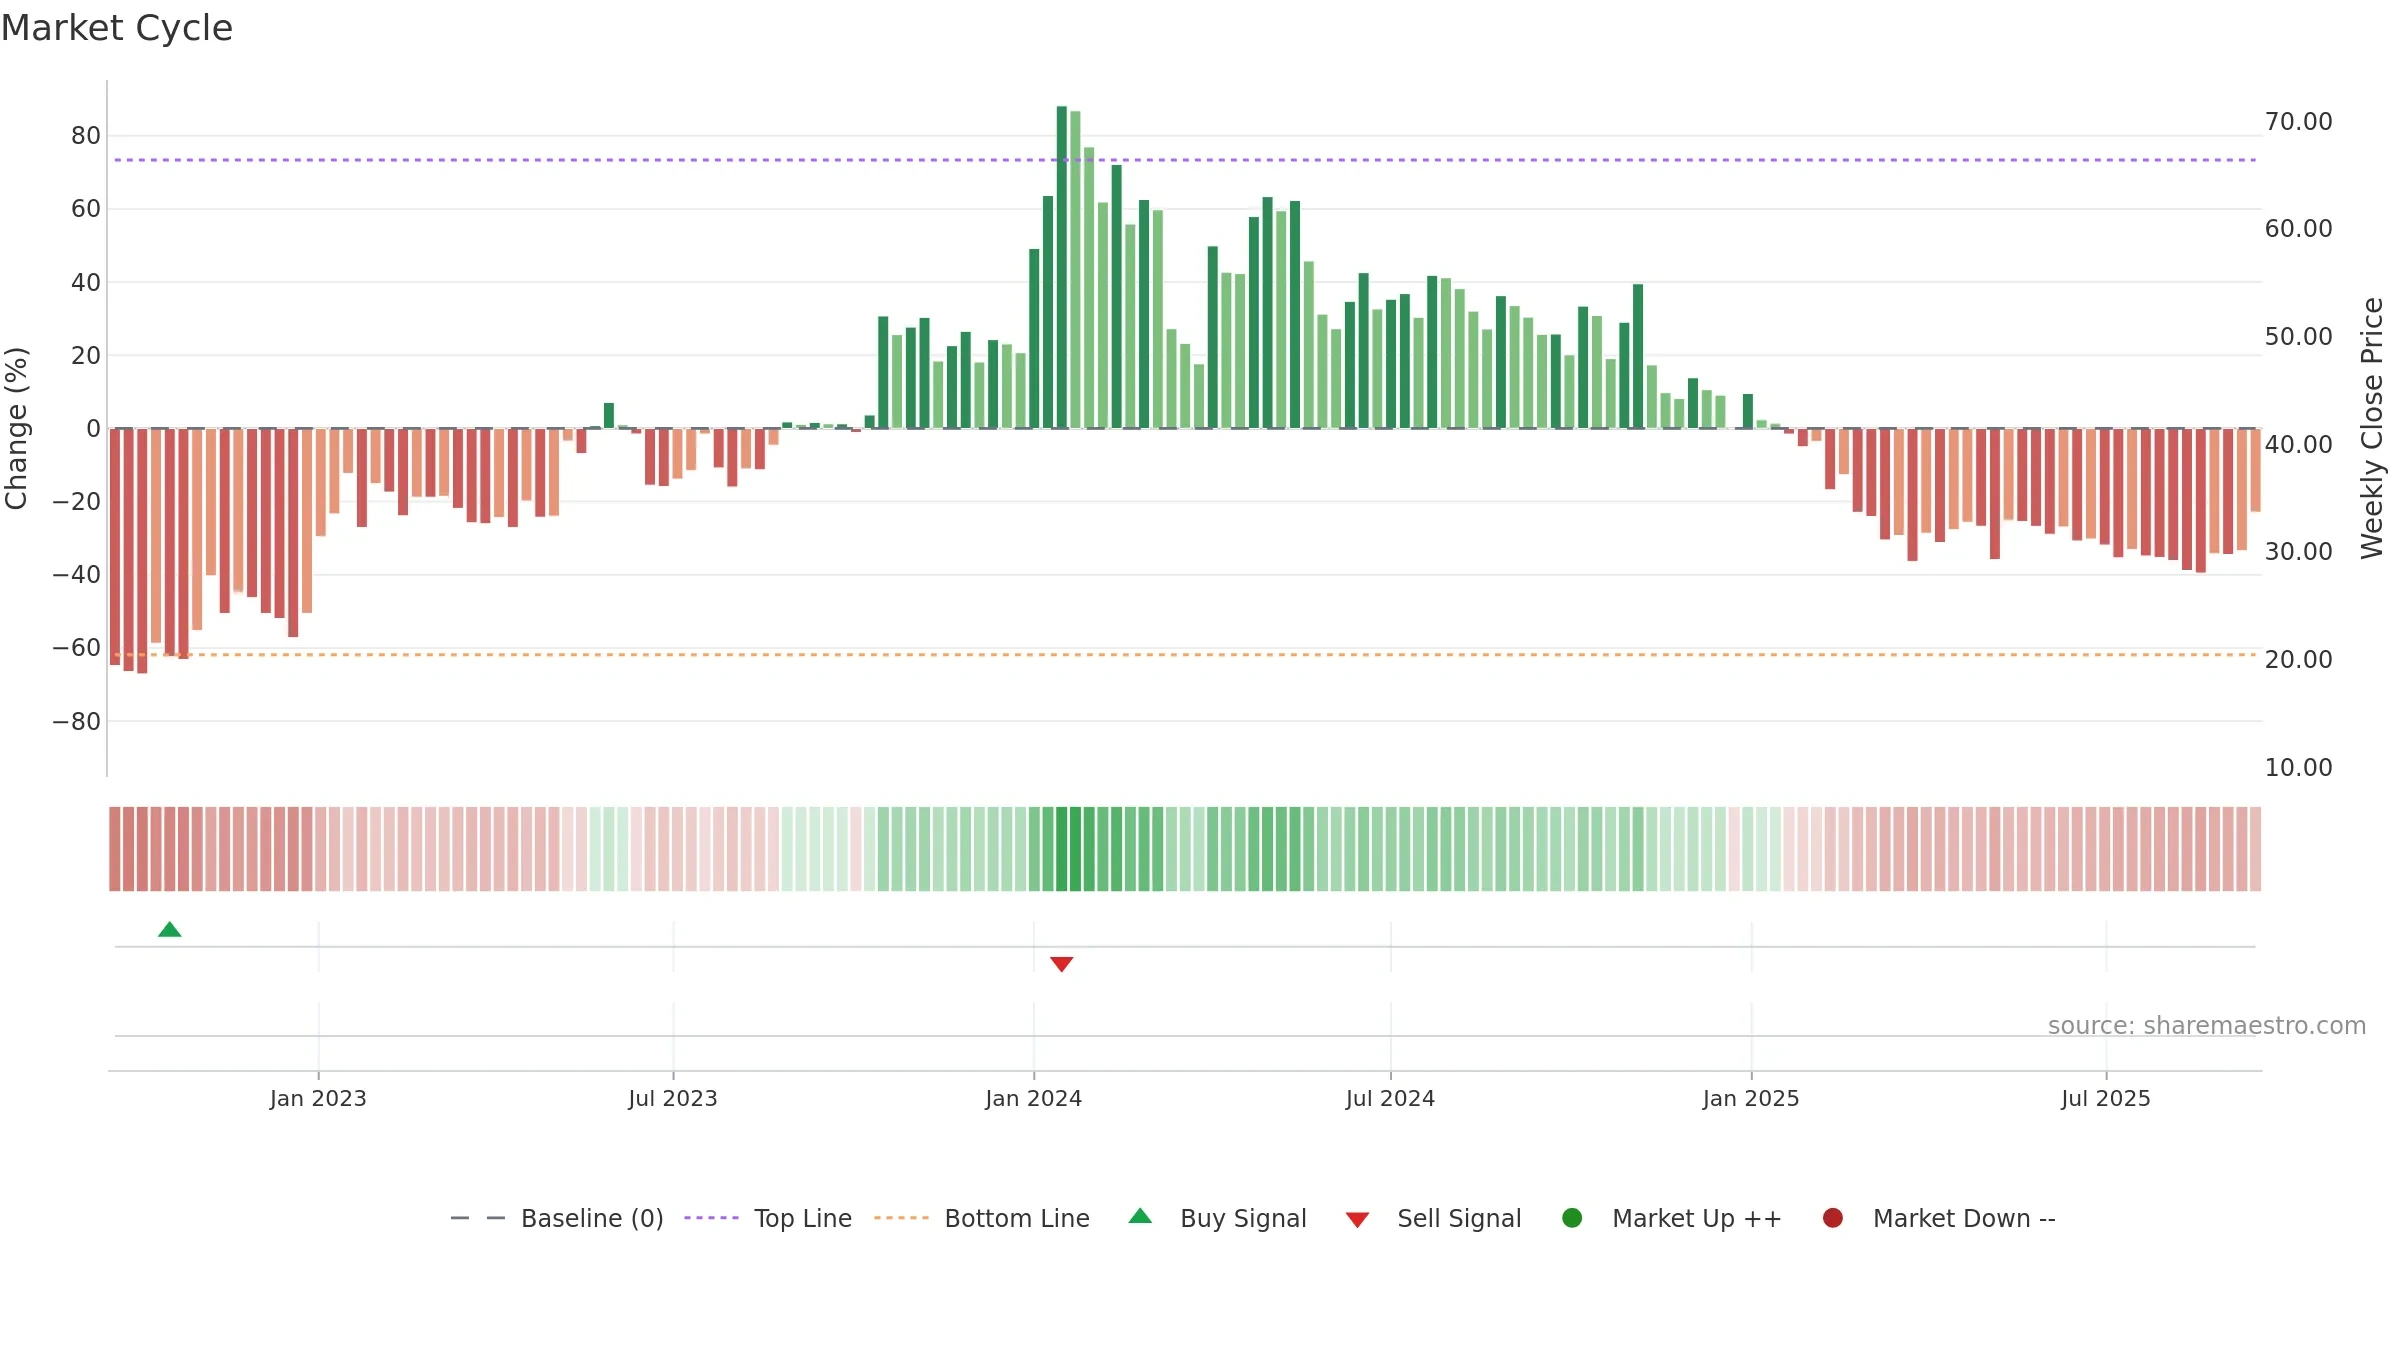Toggle the Top Line legend entry
Image resolution: width=2400 pixels, height=1350 pixels.
(768, 1219)
